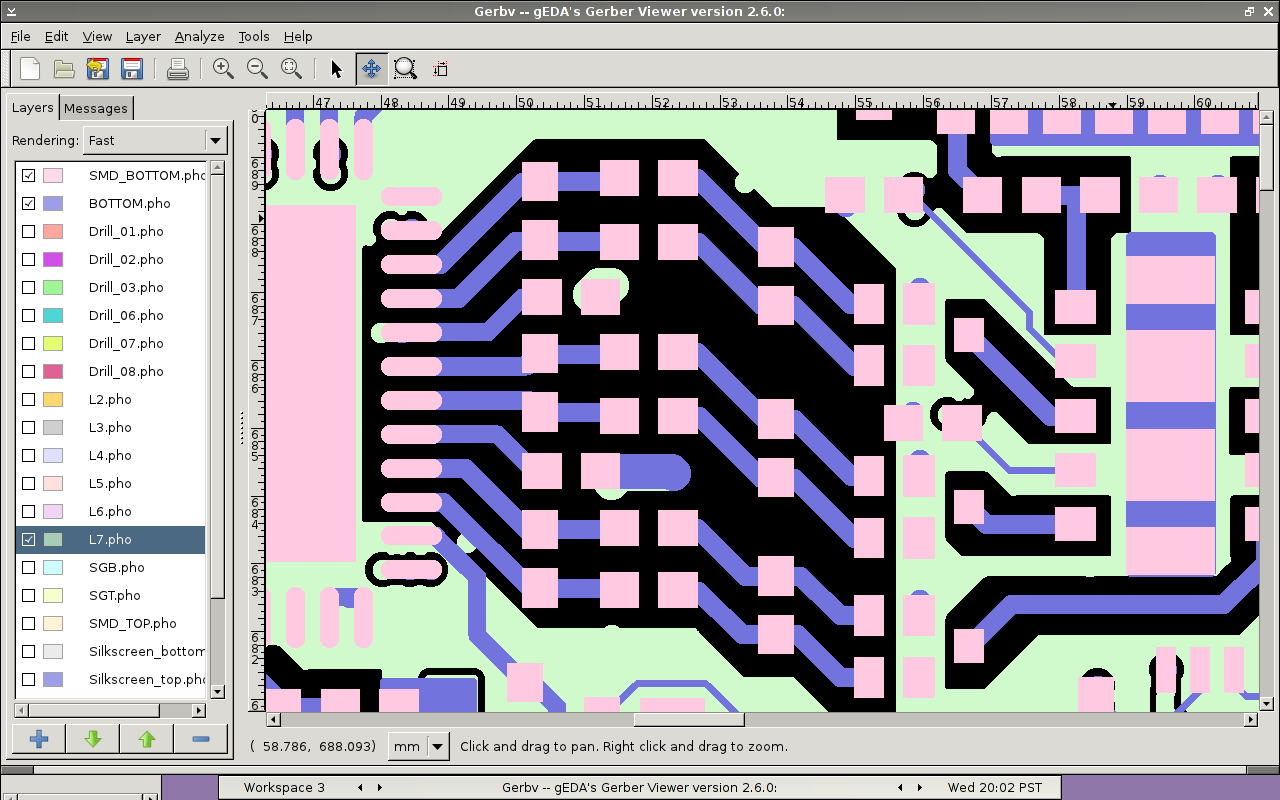Click the New project icon

(x=30, y=69)
